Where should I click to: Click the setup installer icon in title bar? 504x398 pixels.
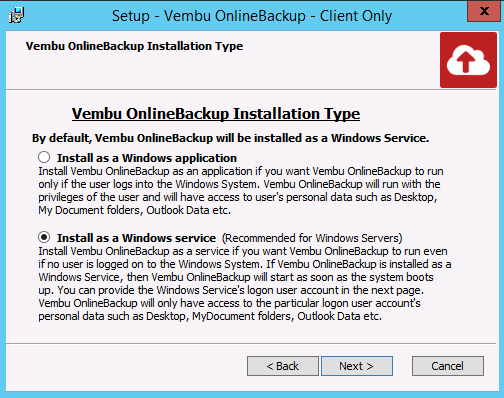(16, 15)
